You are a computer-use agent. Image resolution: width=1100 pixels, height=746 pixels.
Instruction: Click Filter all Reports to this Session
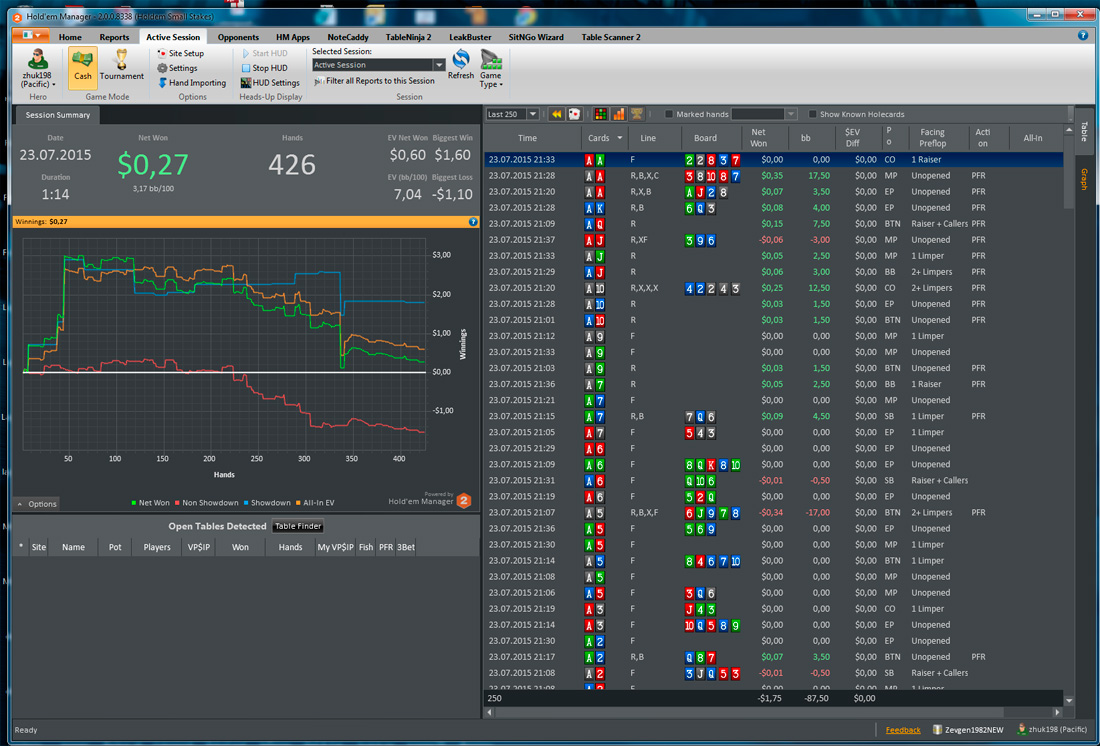pyautogui.click(x=375, y=81)
